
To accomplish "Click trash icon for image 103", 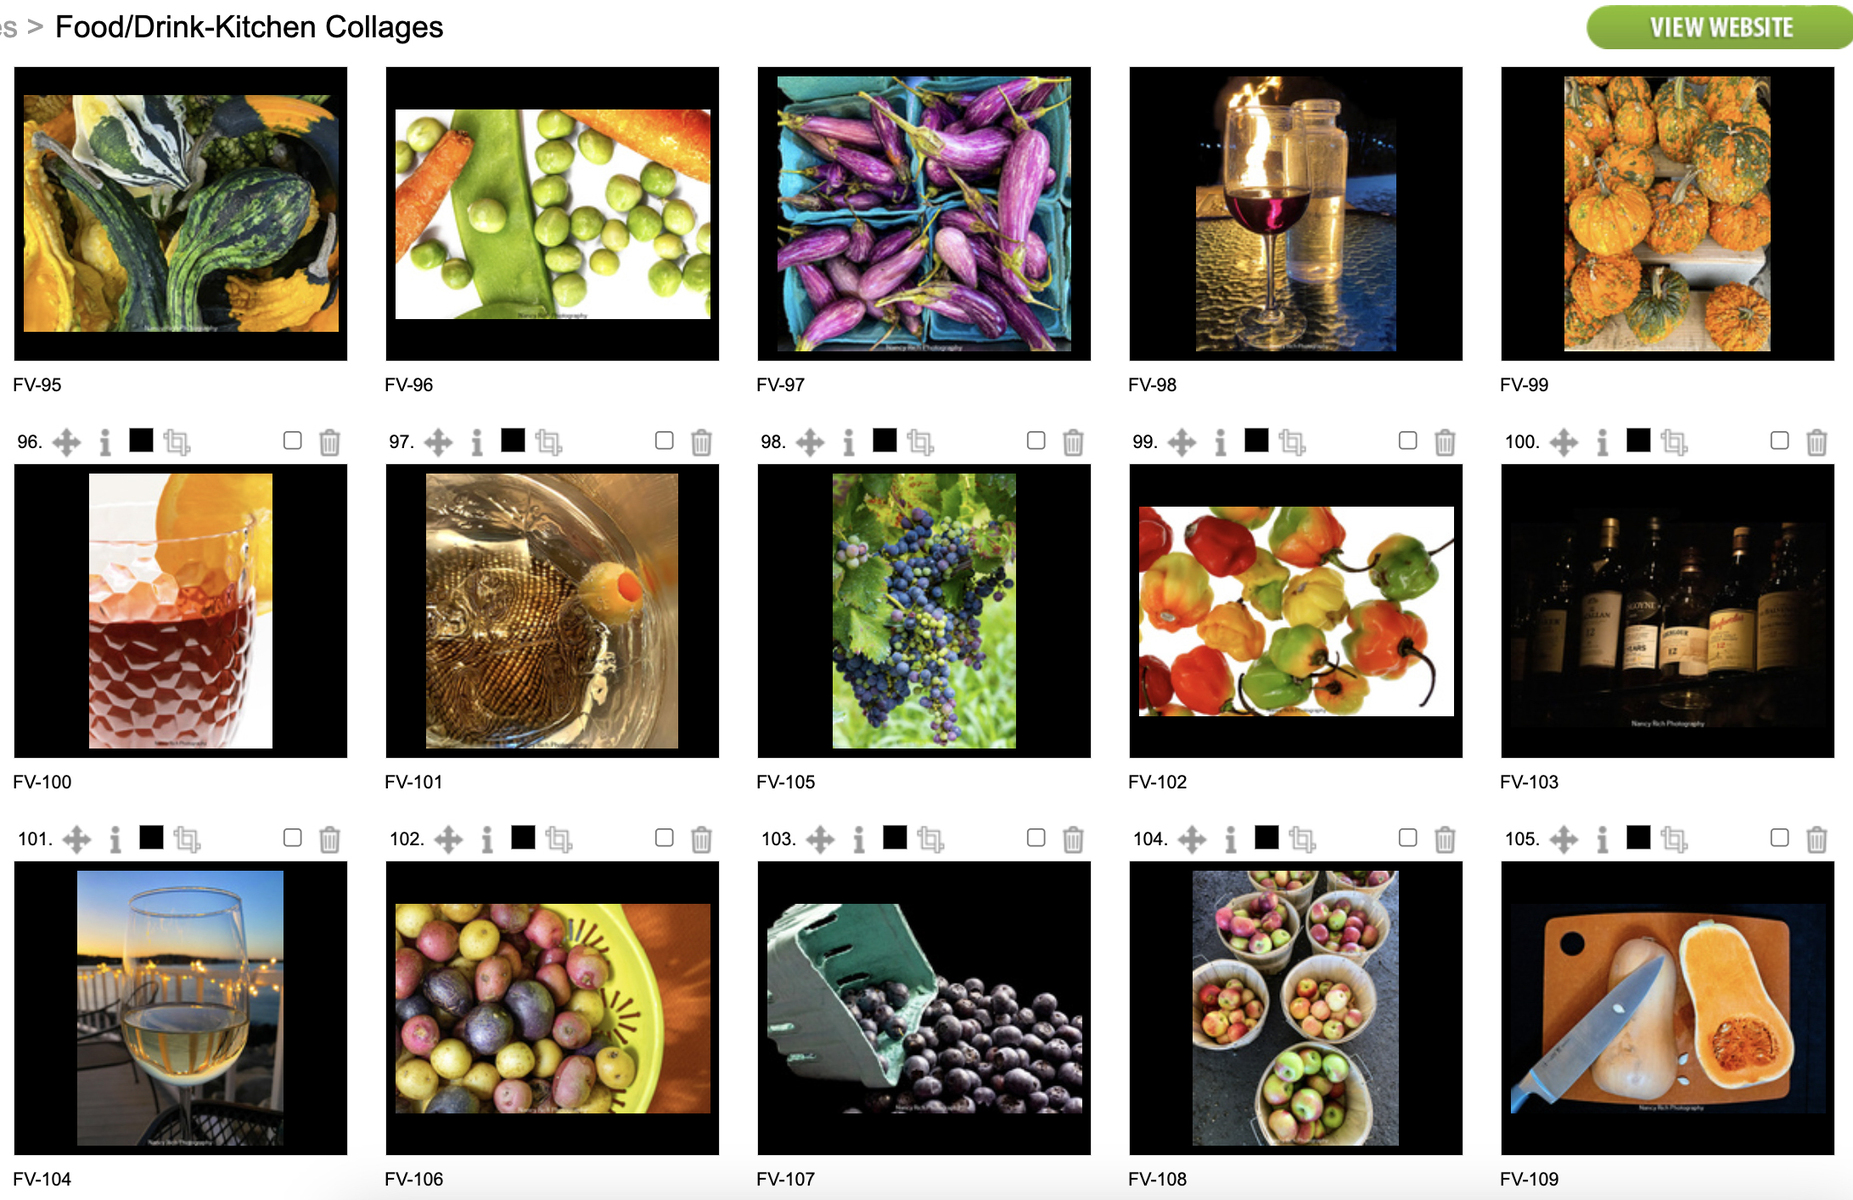I will (x=1073, y=839).
